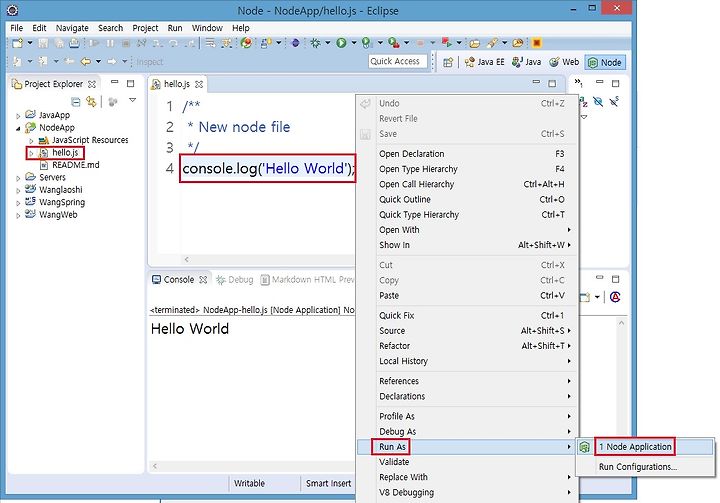
Task: Switch to the Debug view tab
Action: coord(234,280)
